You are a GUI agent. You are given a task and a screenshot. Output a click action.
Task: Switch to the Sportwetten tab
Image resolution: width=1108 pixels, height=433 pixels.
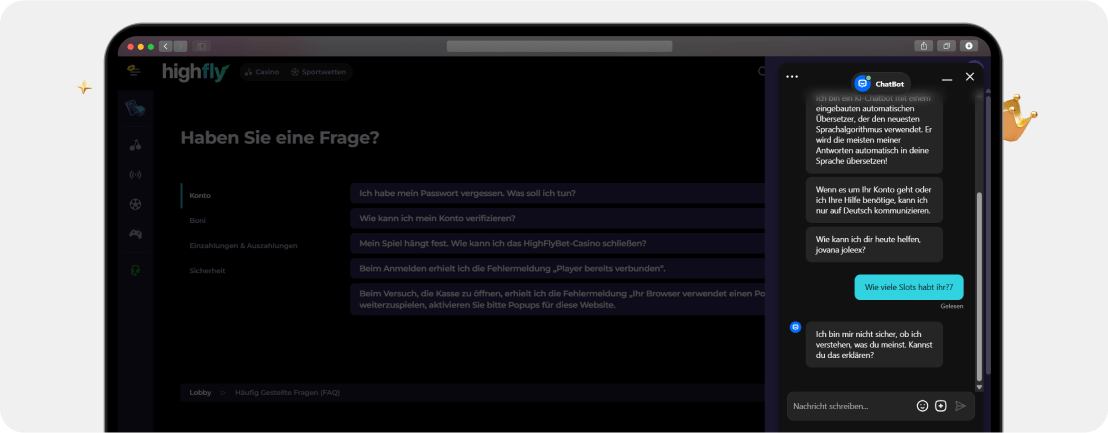coord(319,72)
